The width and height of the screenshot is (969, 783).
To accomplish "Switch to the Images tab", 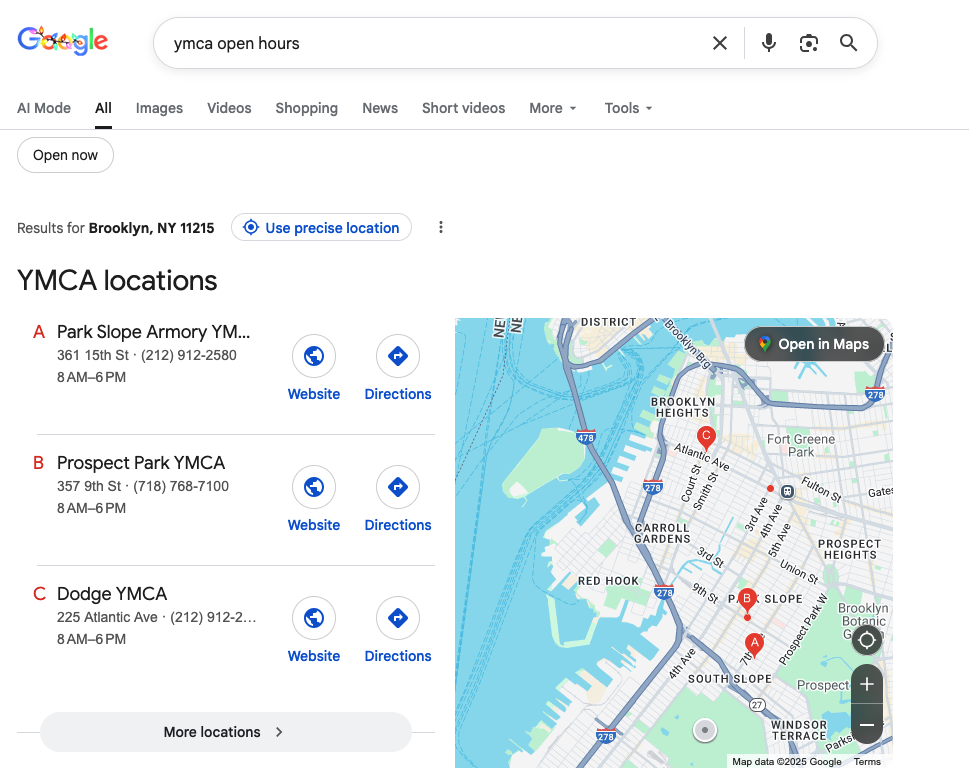I will pyautogui.click(x=159, y=108).
